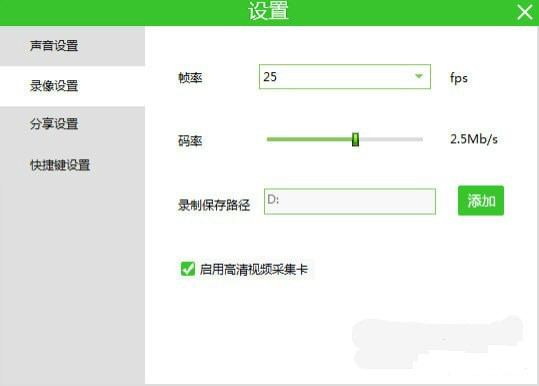Close the 设置 dialog with the X
This screenshot has width=539, height=386.
[x=525, y=12]
